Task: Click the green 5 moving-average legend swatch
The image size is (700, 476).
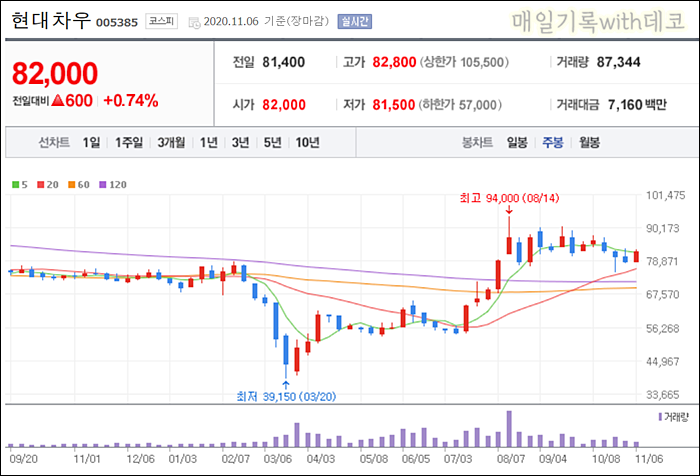Action: 16,184
